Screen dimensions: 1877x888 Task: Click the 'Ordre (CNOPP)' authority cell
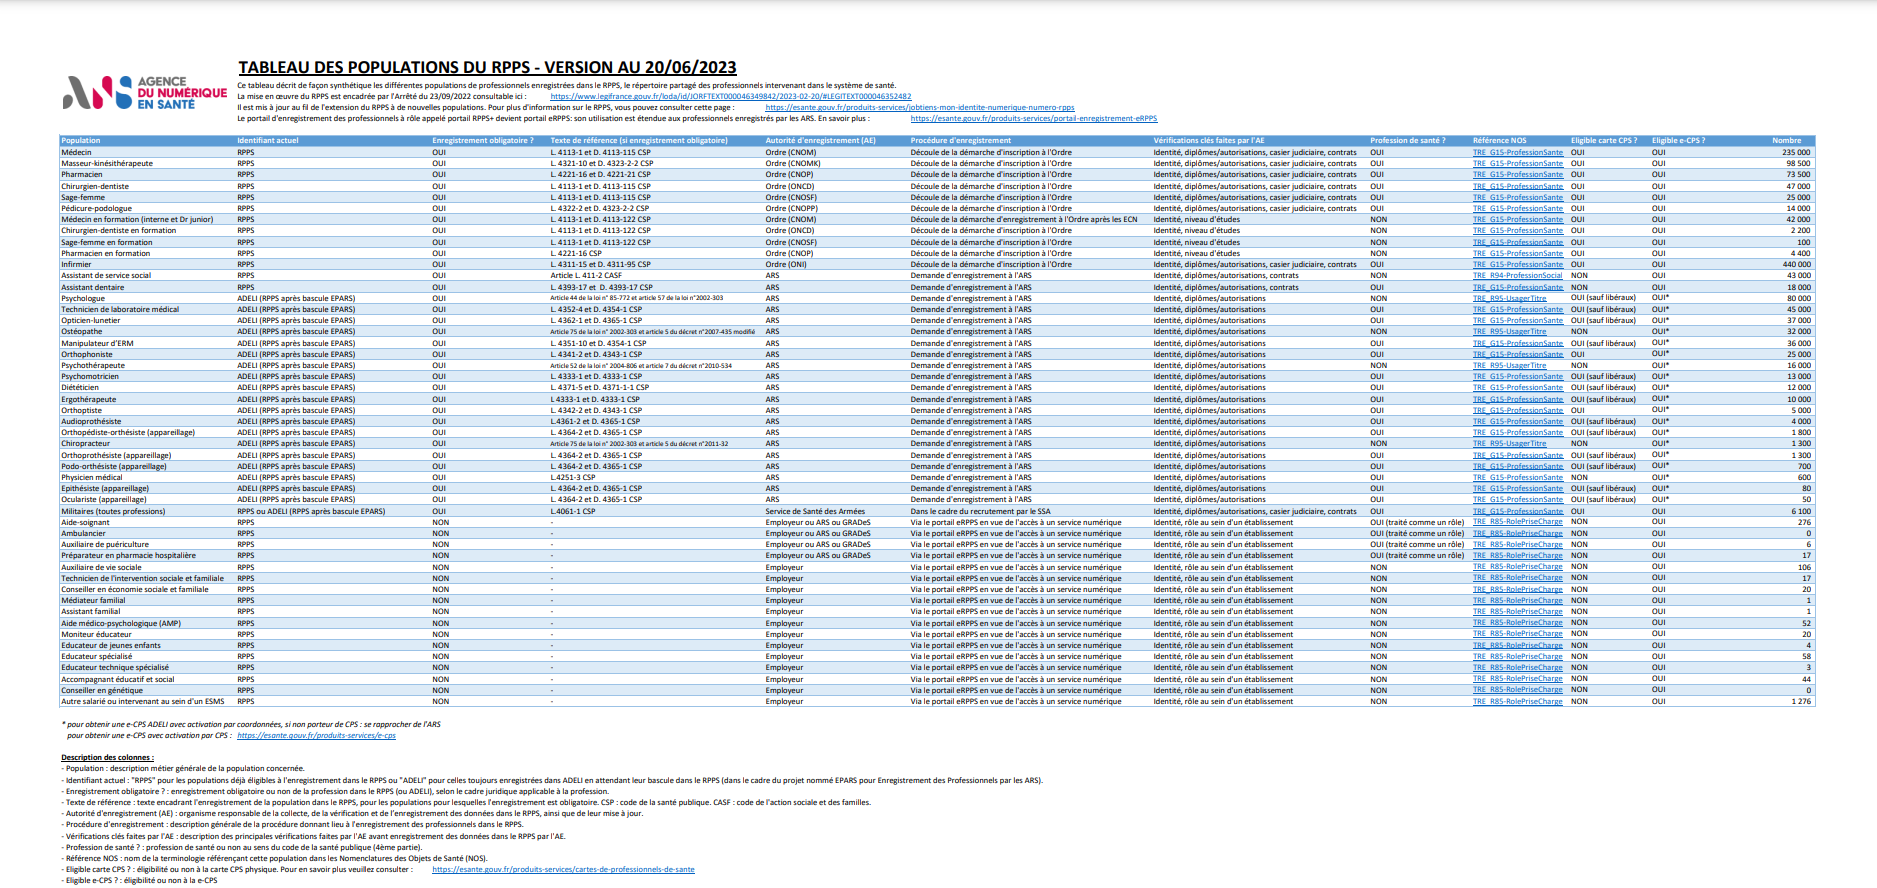pos(791,209)
